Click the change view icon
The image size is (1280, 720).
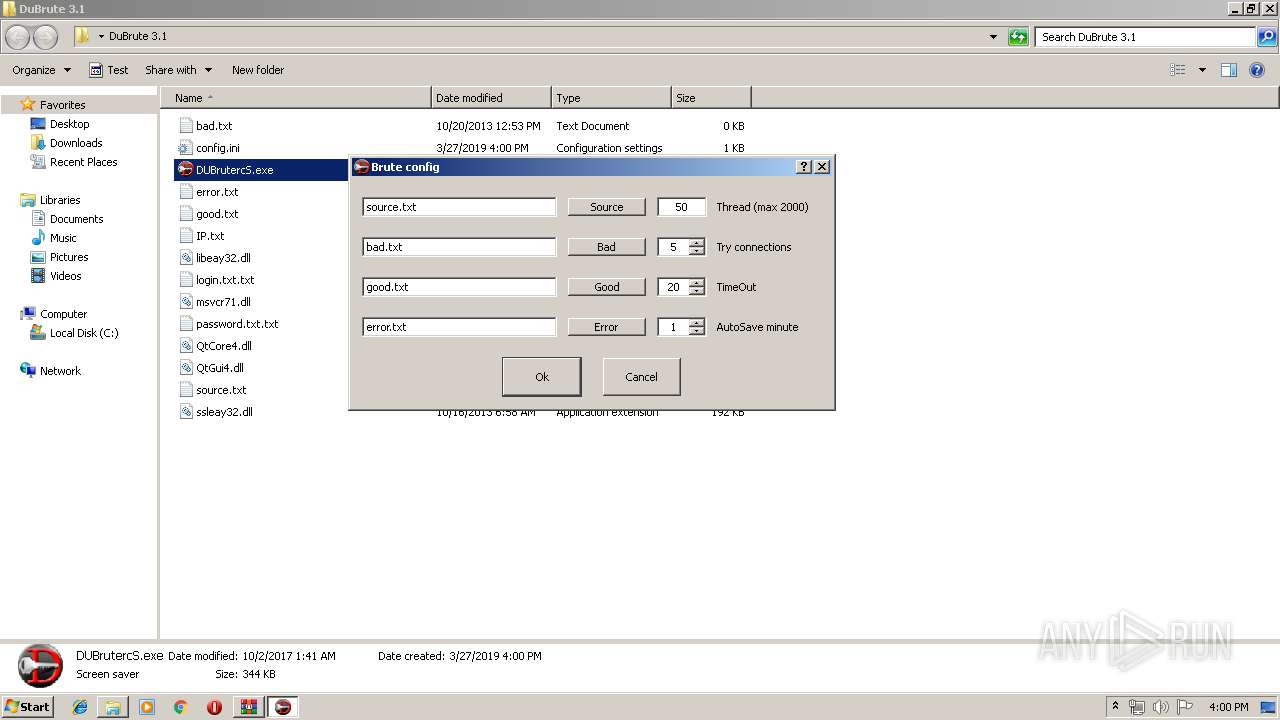point(1178,70)
